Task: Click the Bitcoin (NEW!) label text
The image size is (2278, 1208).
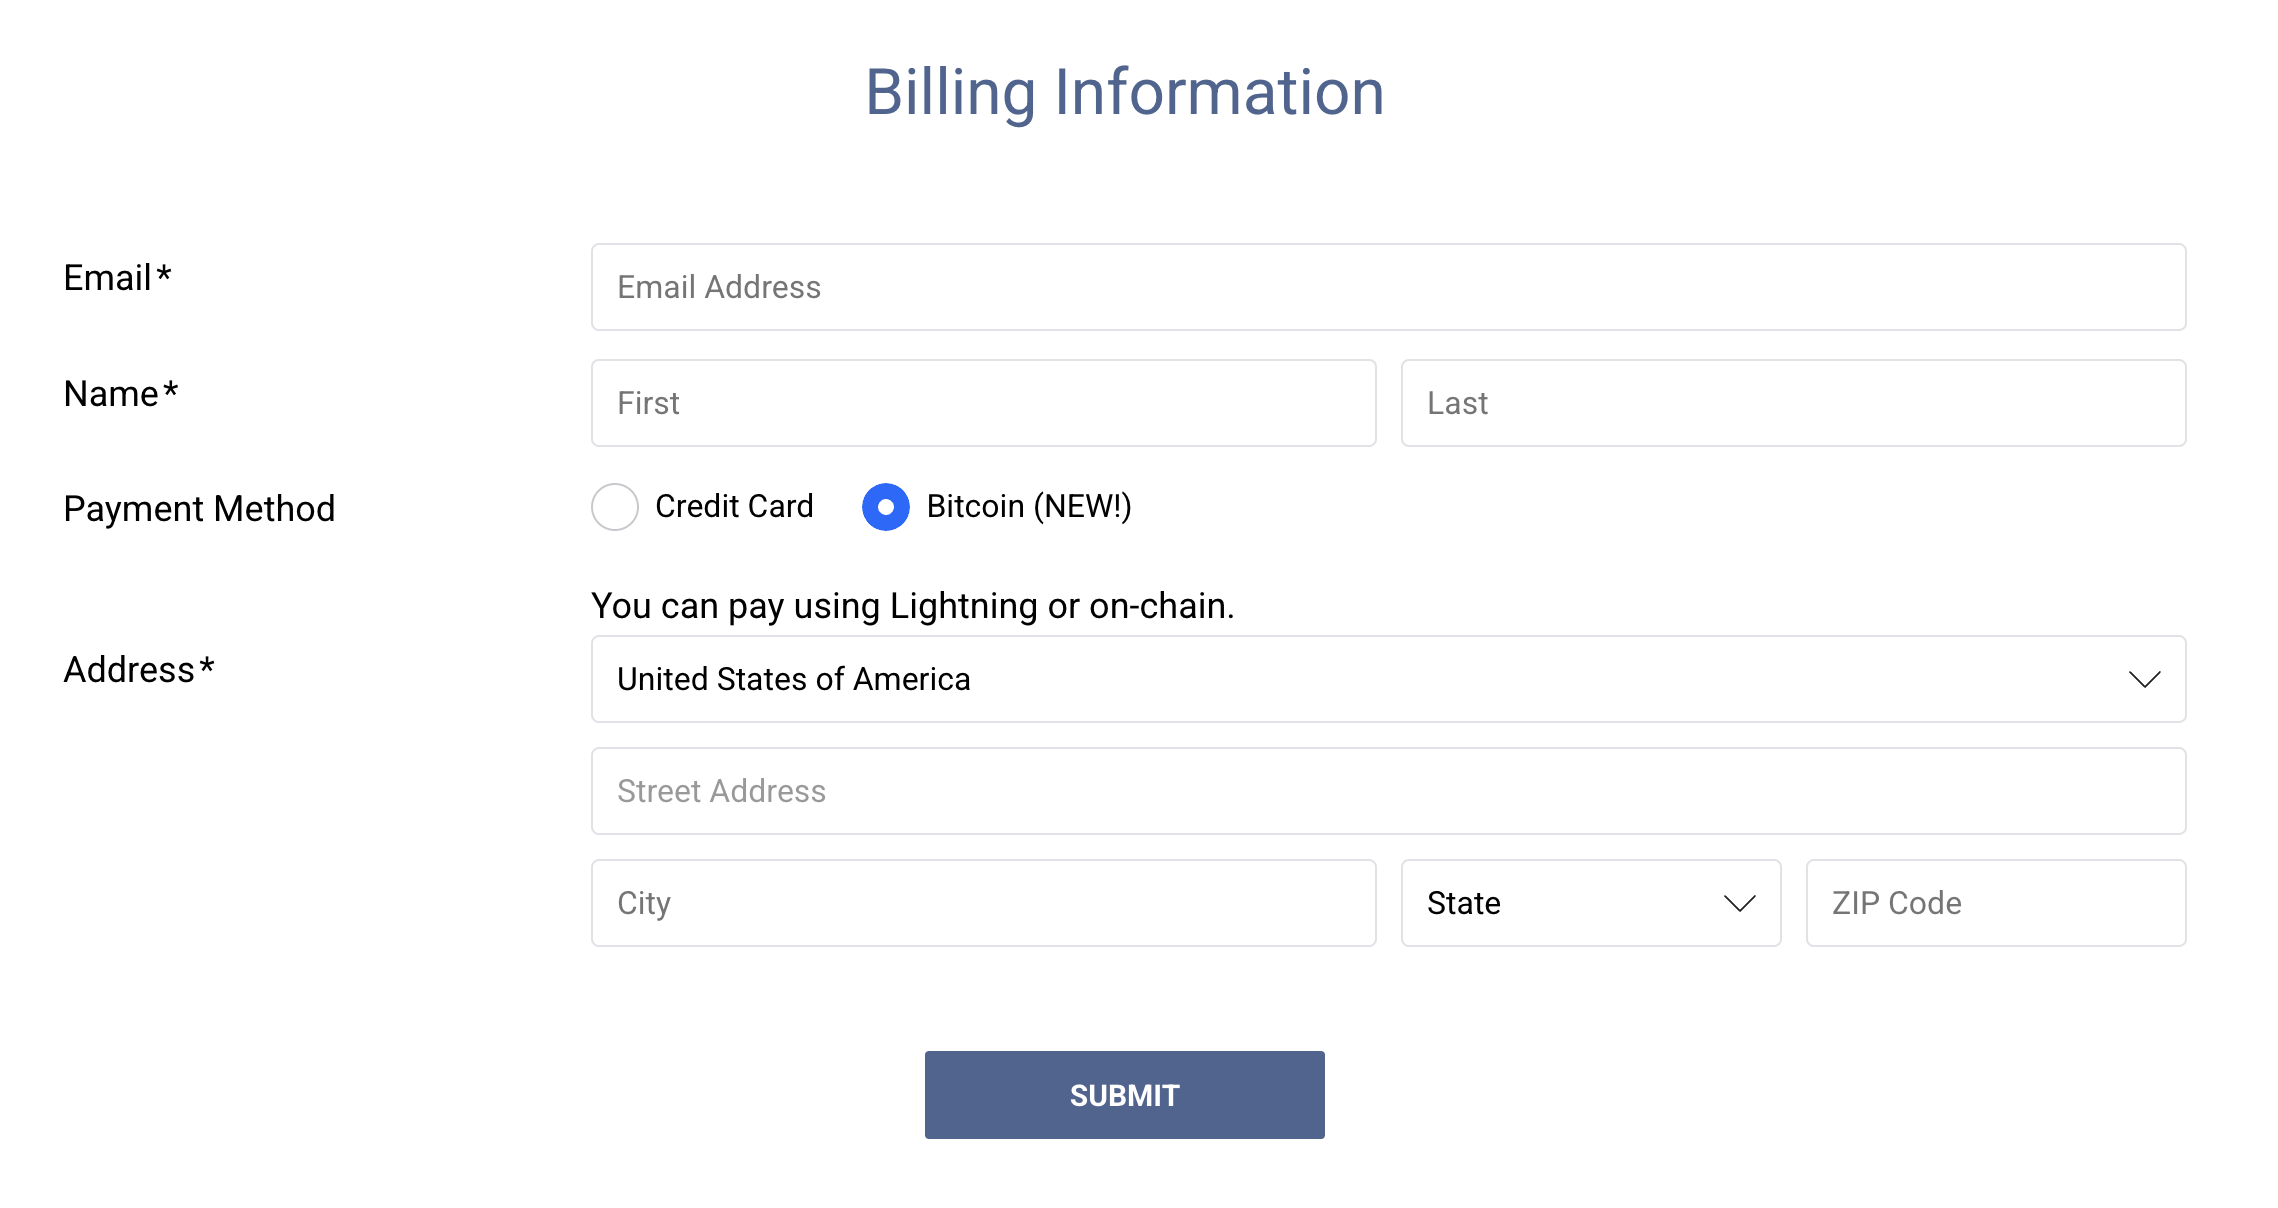Action: (1029, 507)
